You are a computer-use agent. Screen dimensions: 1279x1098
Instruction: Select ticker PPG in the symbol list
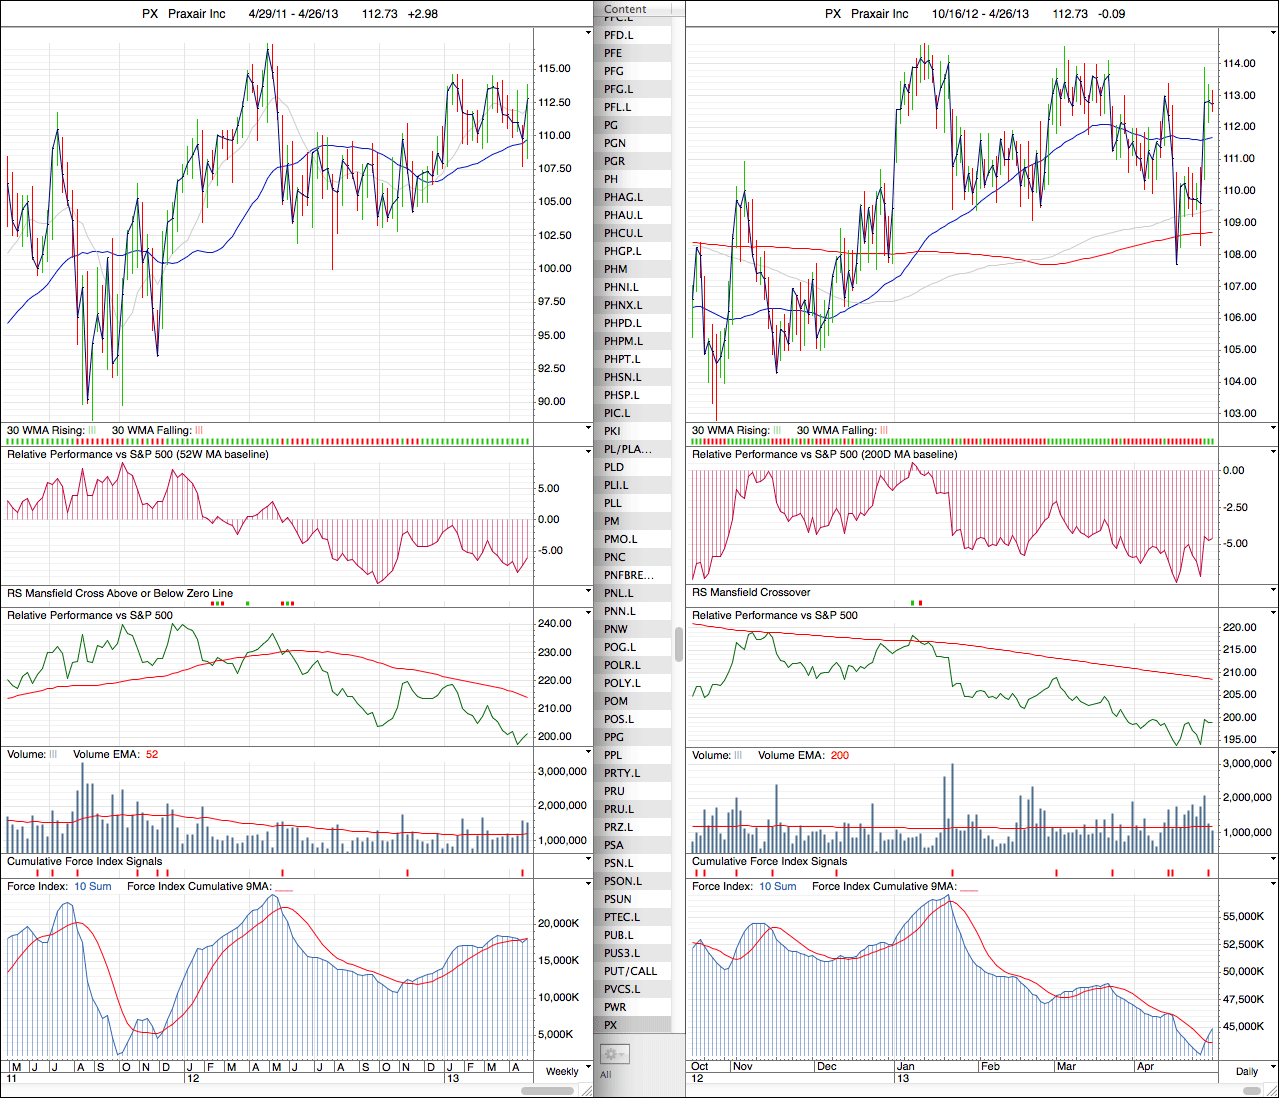point(614,737)
